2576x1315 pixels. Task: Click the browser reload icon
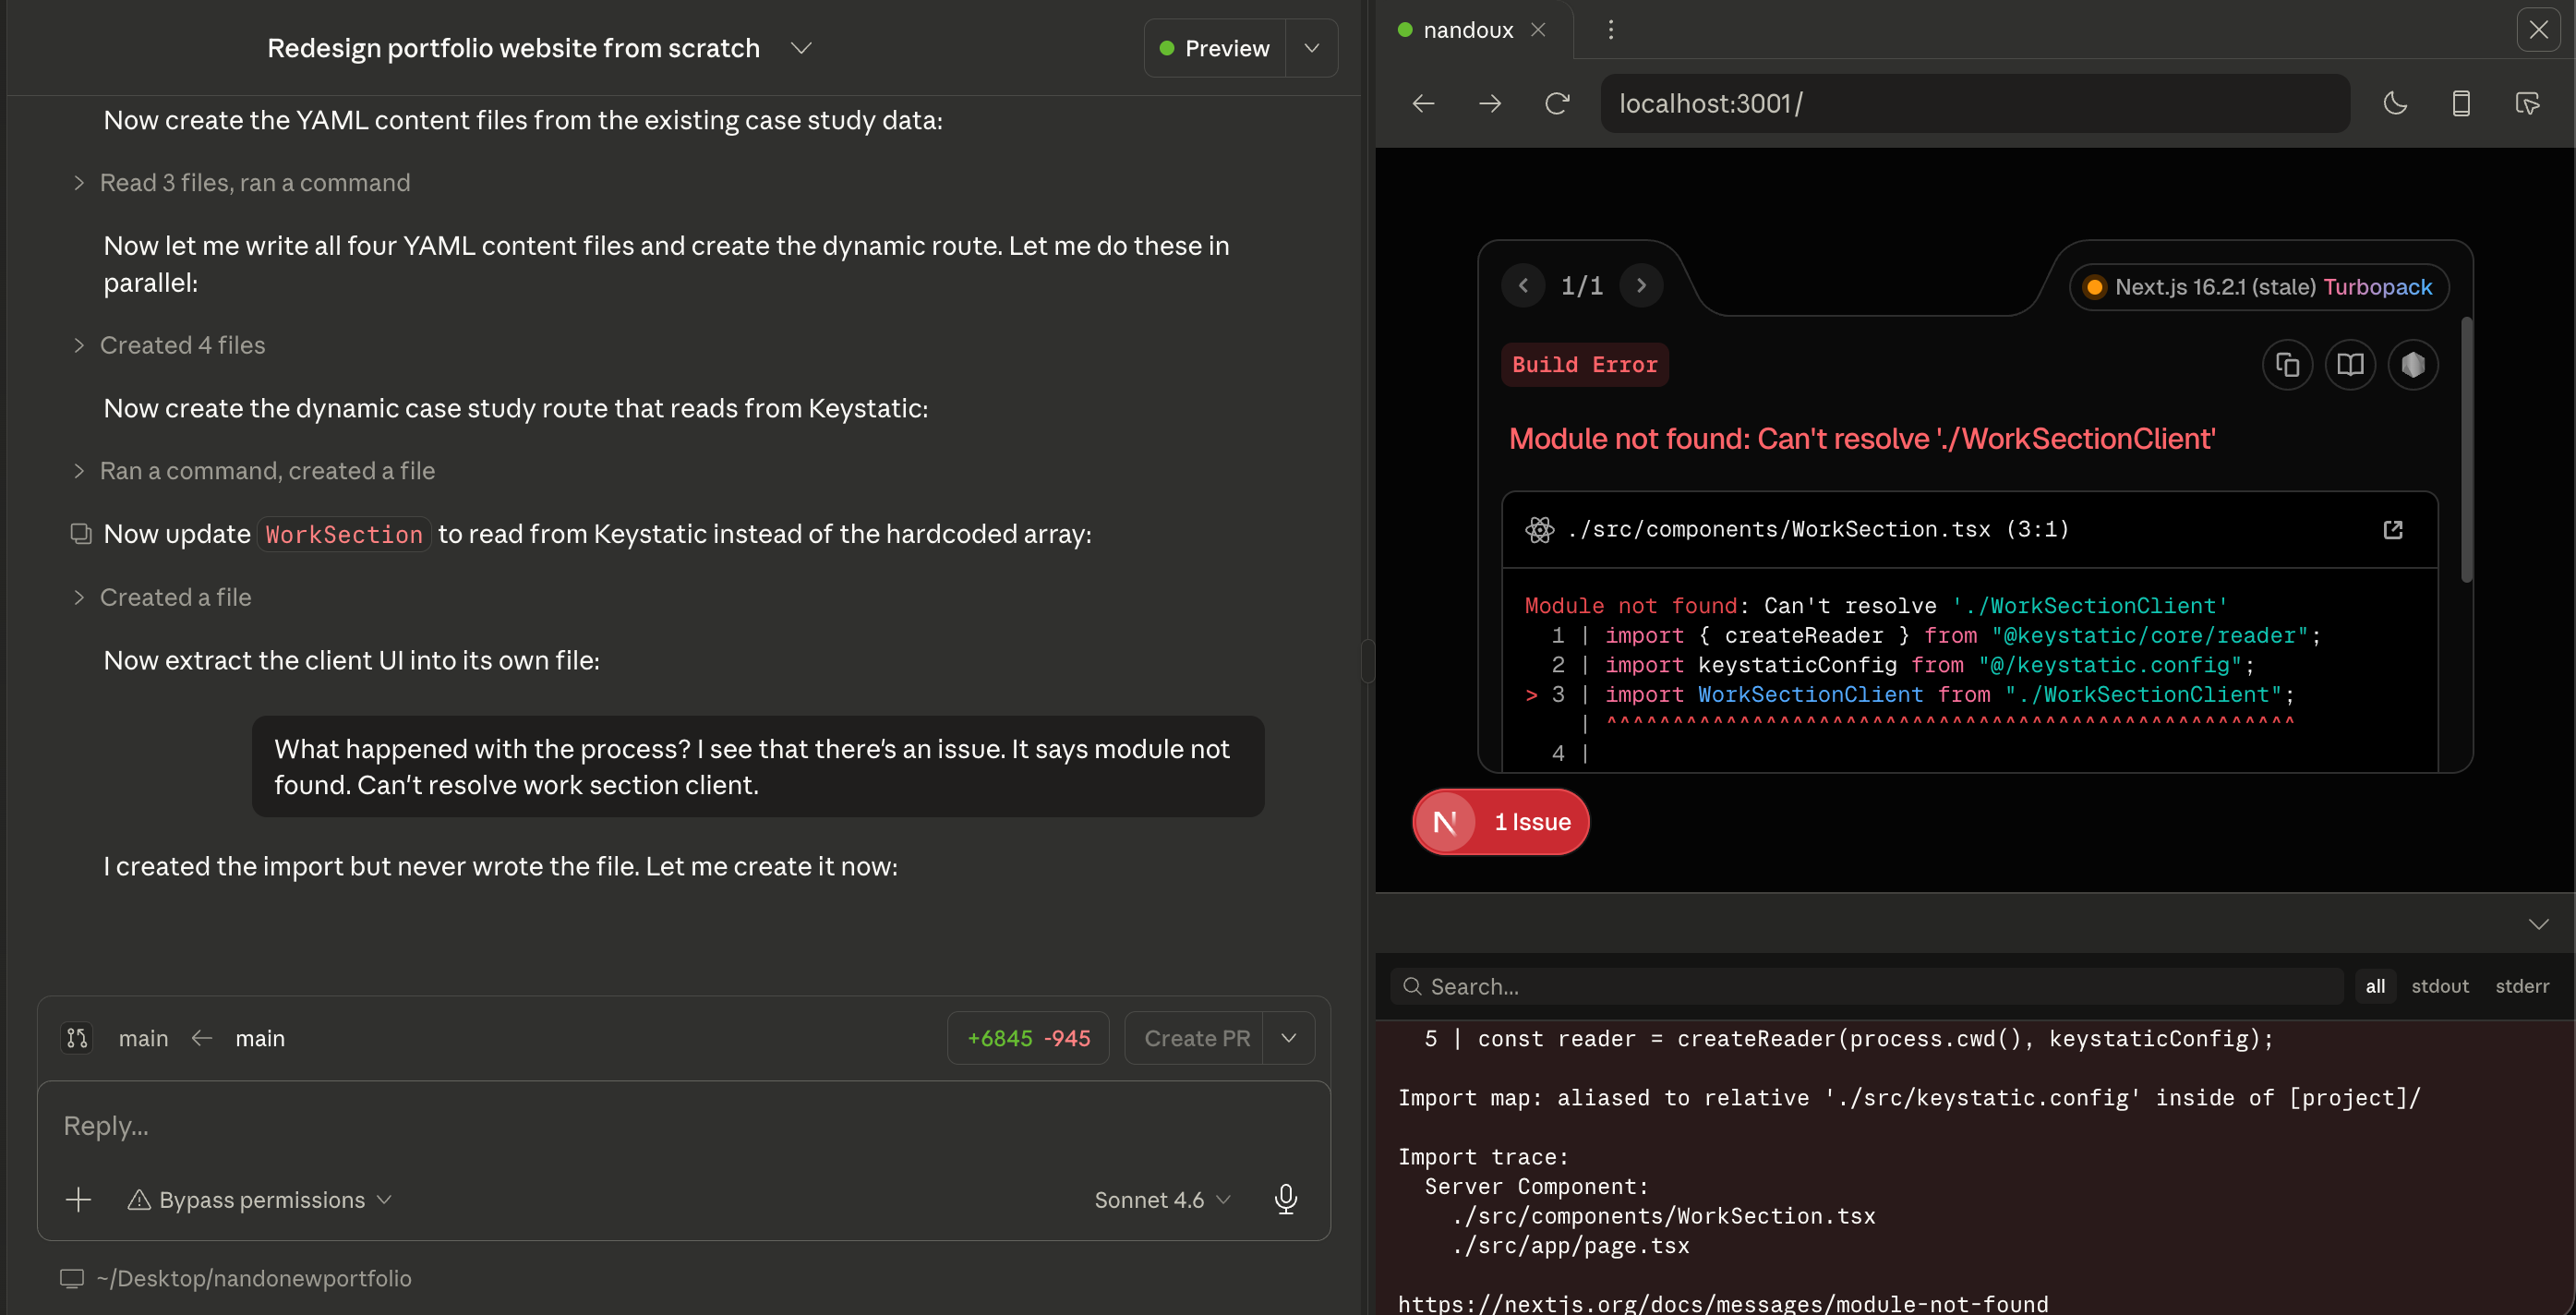tap(1557, 103)
